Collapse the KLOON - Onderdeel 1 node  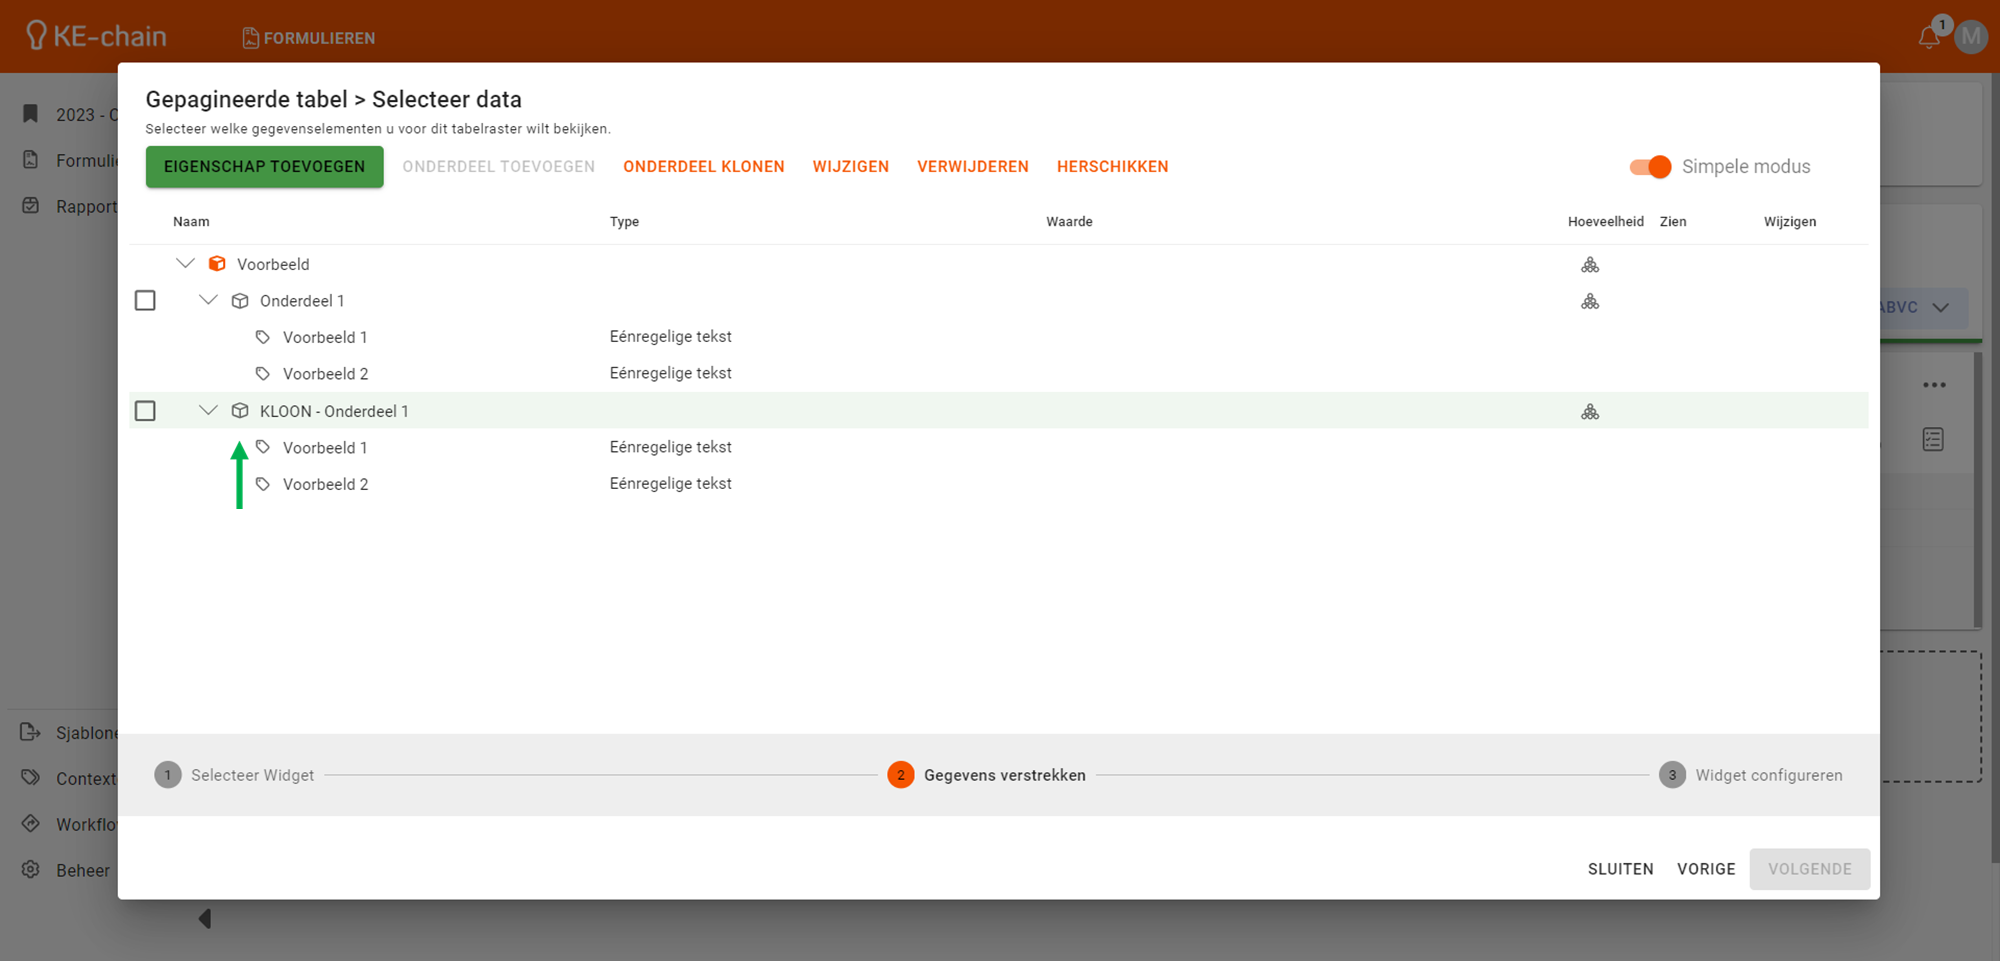tap(208, 410)
